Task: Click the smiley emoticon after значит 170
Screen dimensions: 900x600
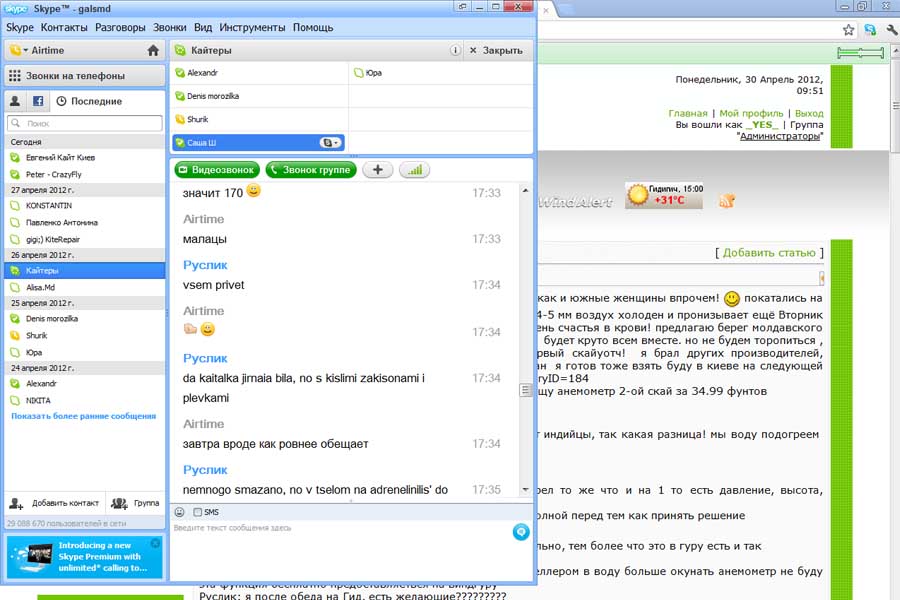Action: click(x=253, y=191)
